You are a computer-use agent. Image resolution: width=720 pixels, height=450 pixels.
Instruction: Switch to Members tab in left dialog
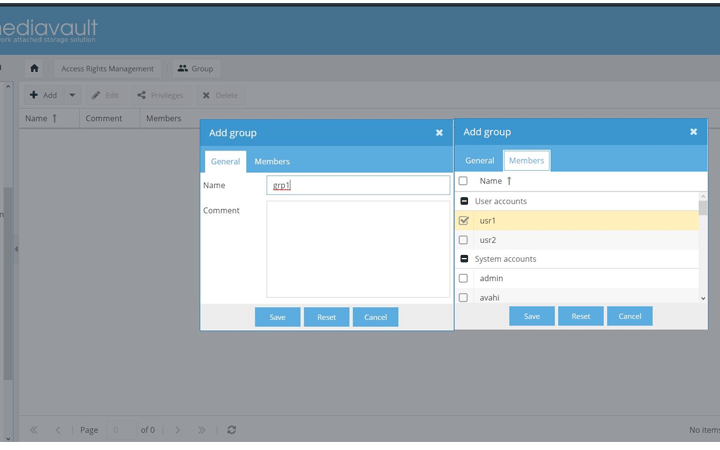(x=272, y=161)
